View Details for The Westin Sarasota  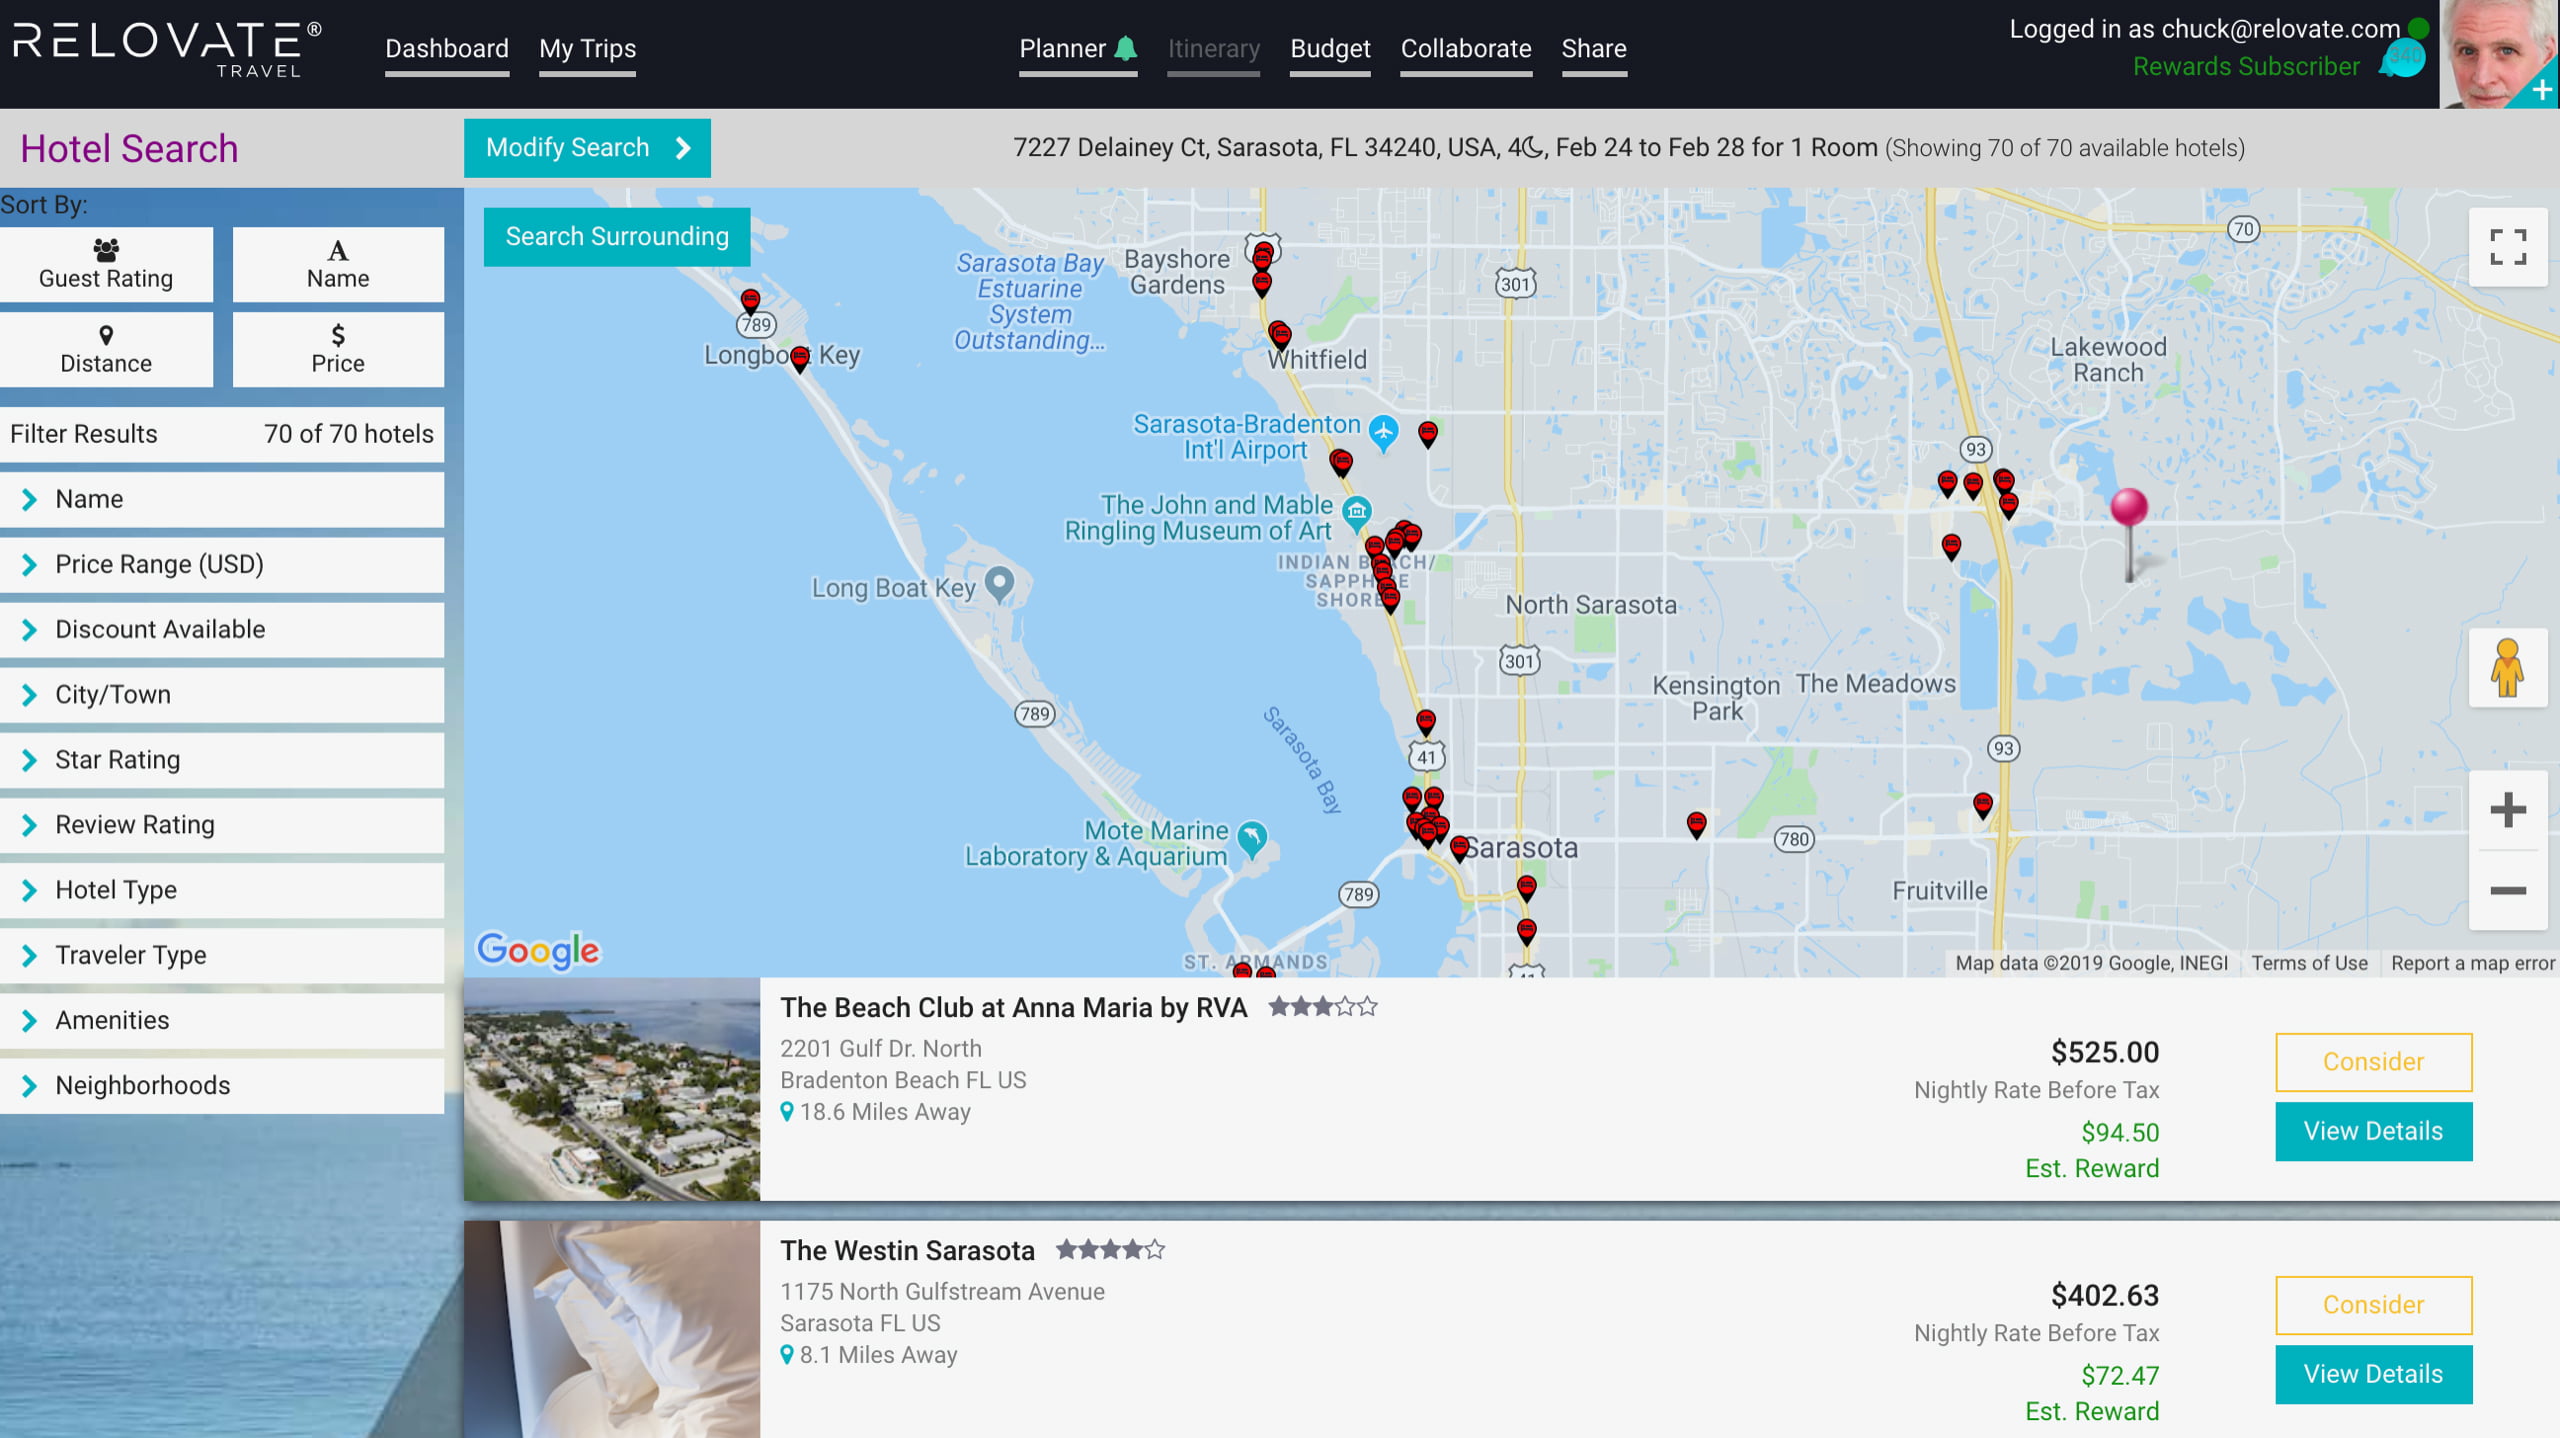[x=2373, y=1374]
